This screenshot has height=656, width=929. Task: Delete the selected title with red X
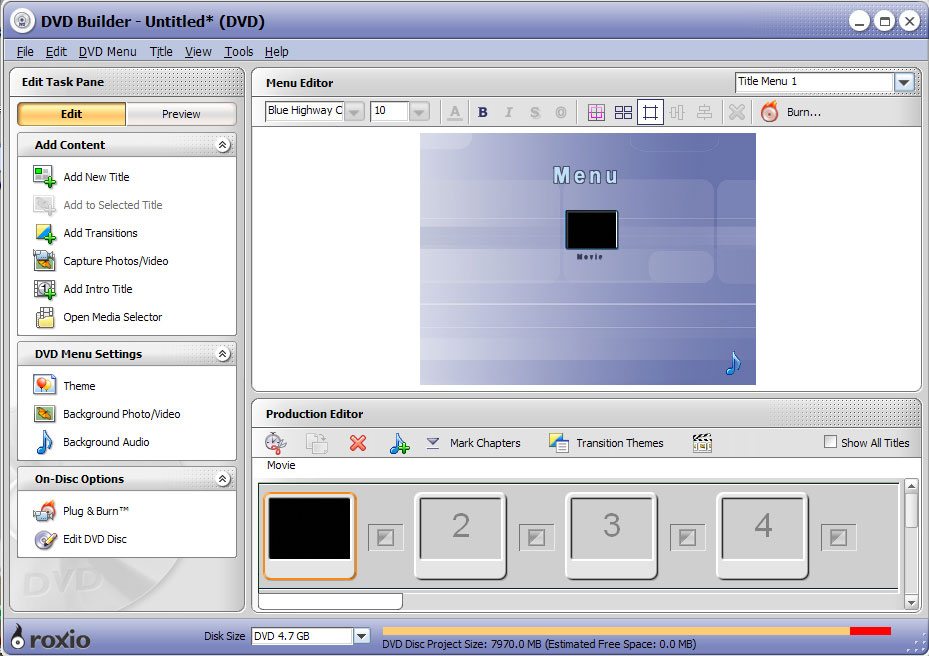(x=359, y=443)
